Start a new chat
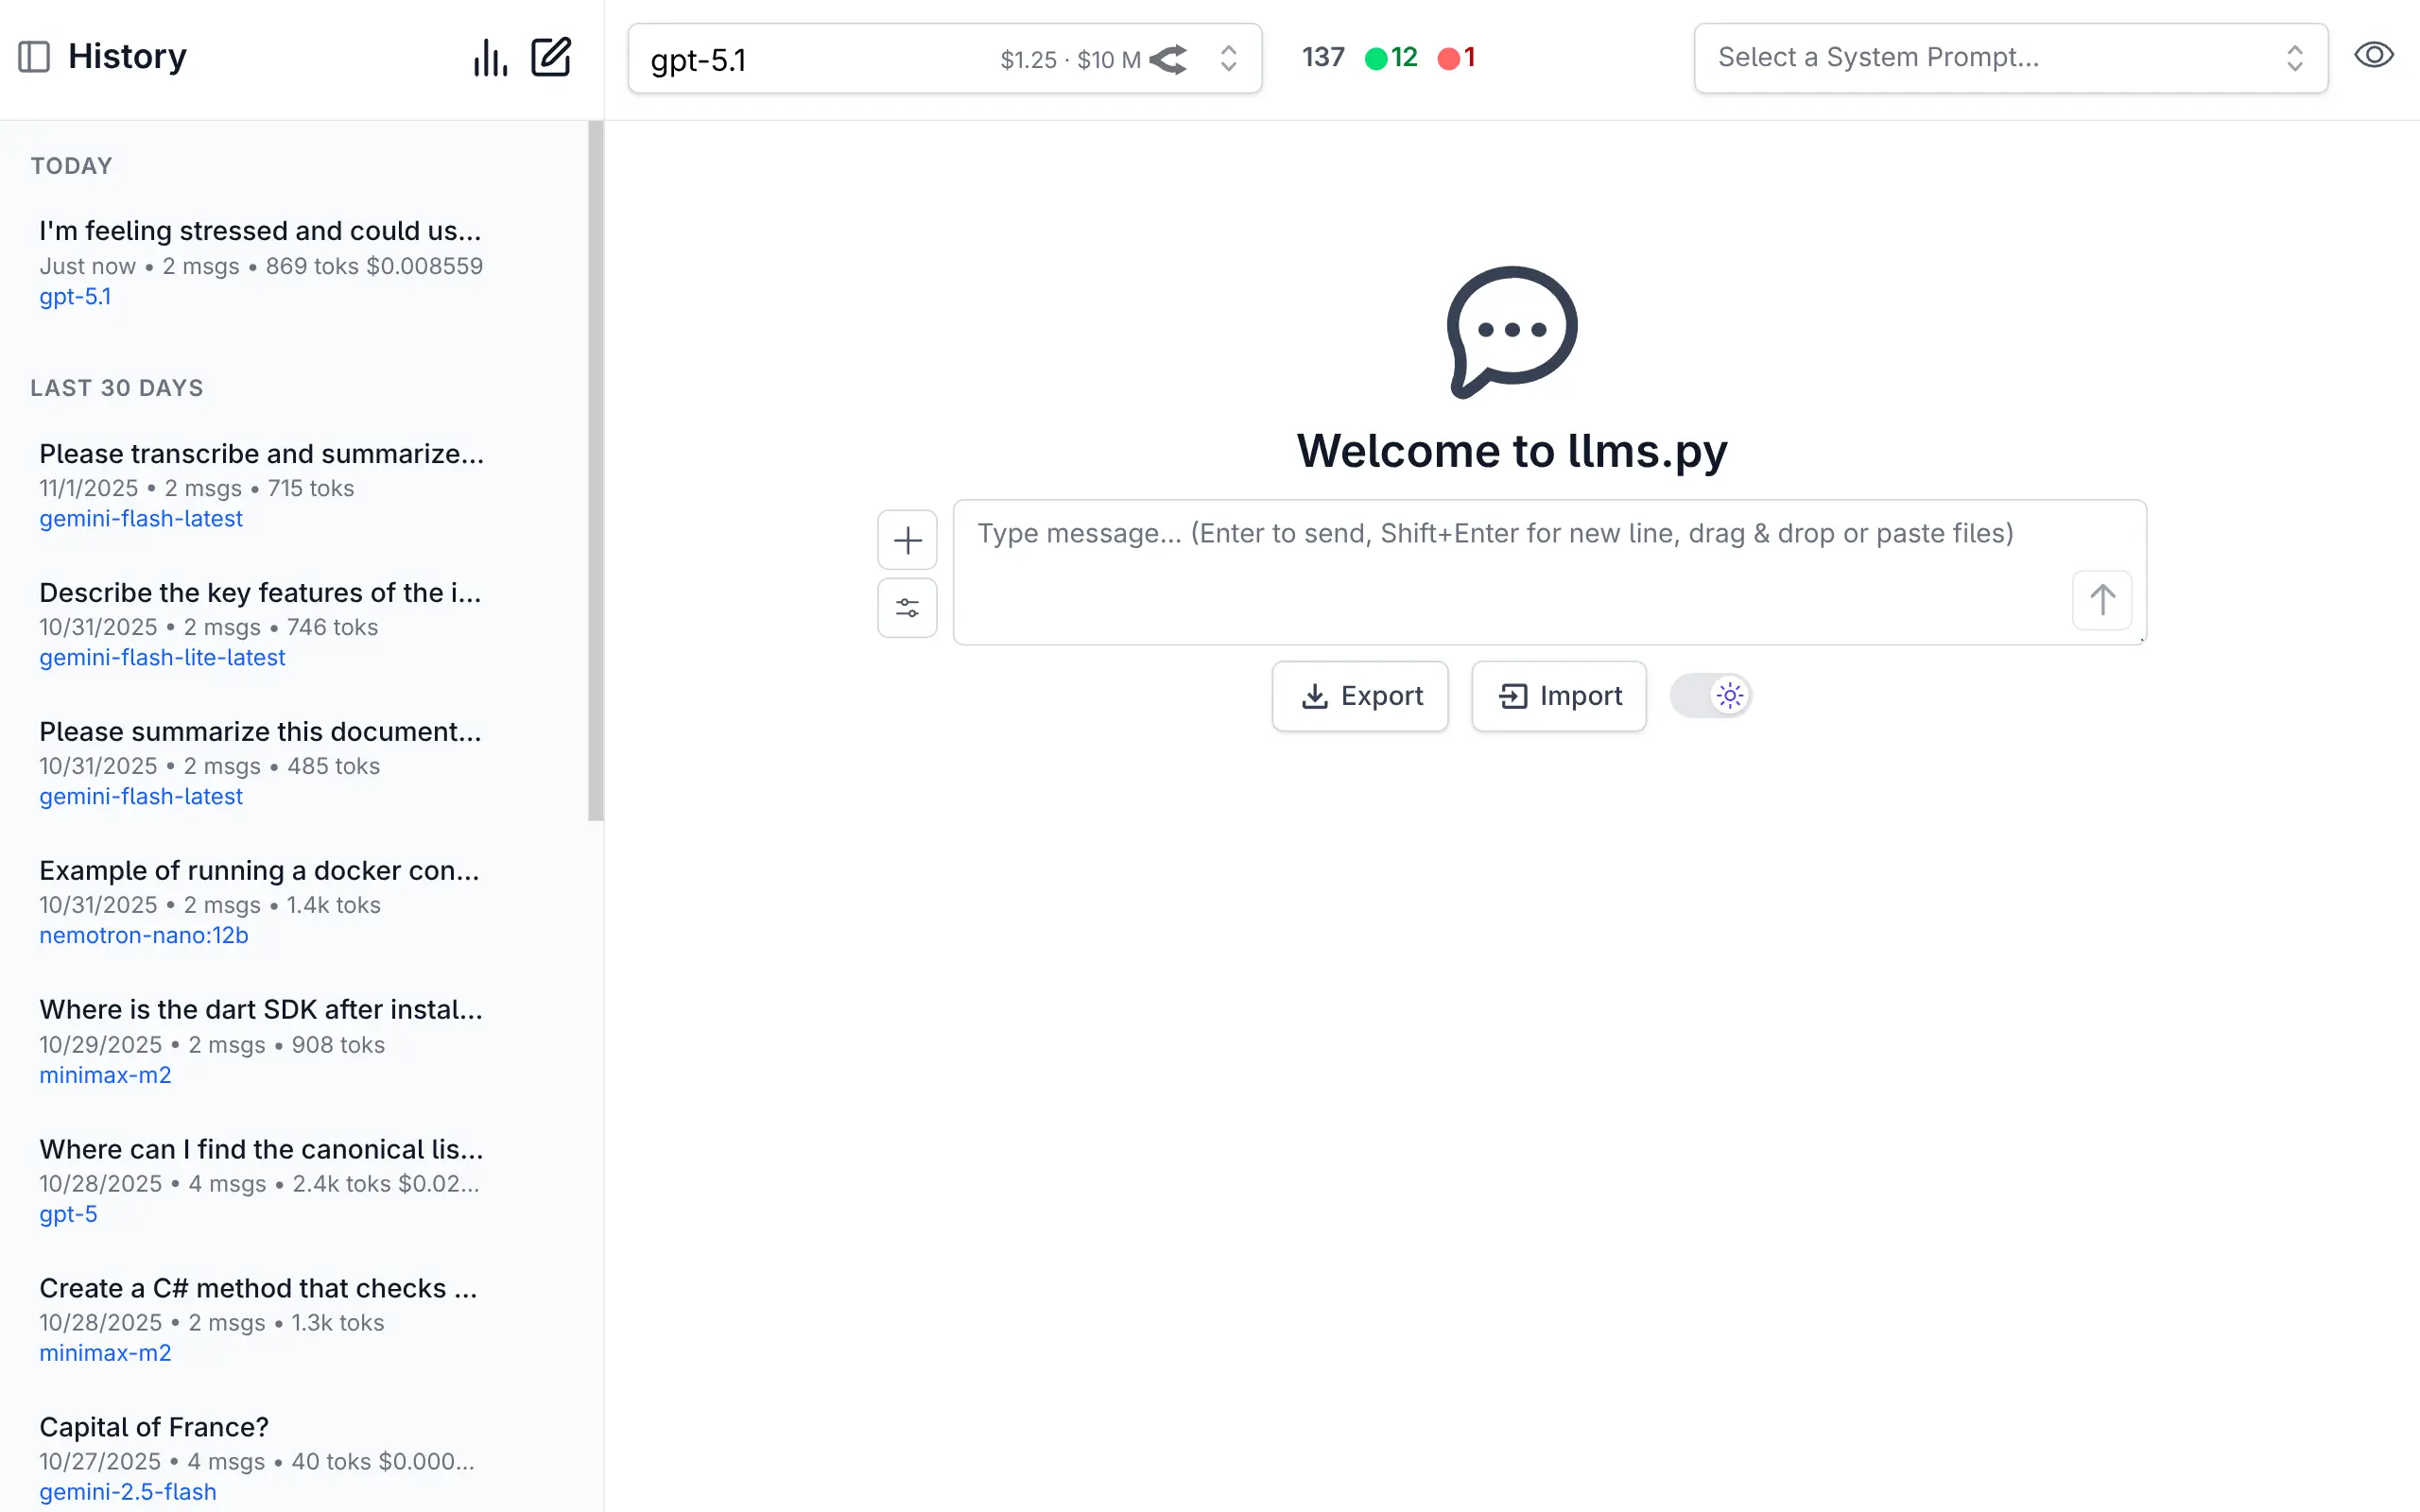Image resolution: width=2420 pixels, height=1512 pixels. tap(551, 57)
